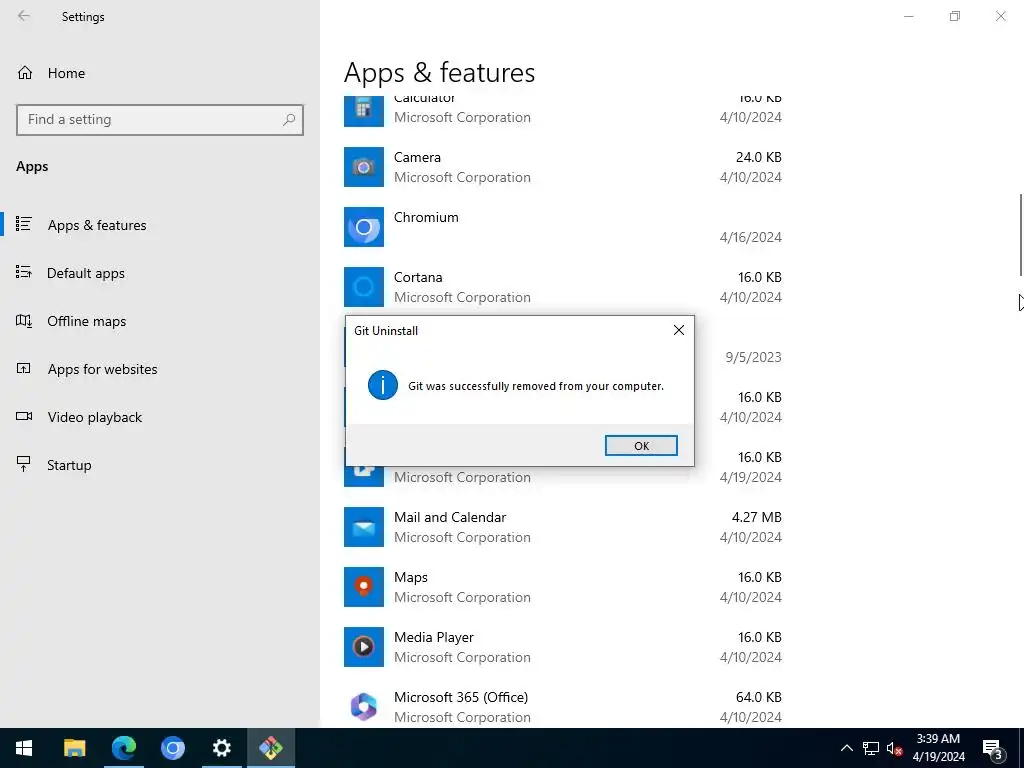Click the 4/16/2024 Chromium date
The image size is (1024, 768).
750,237
